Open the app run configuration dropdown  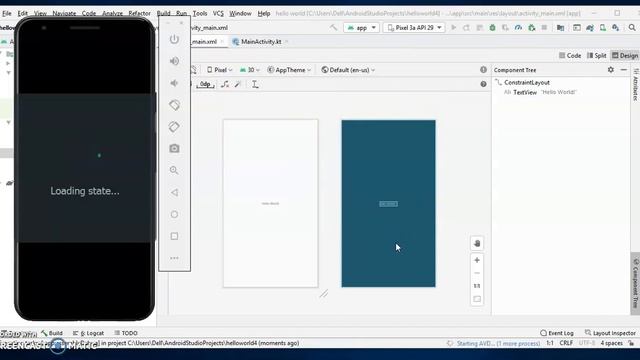coord(362,28)
